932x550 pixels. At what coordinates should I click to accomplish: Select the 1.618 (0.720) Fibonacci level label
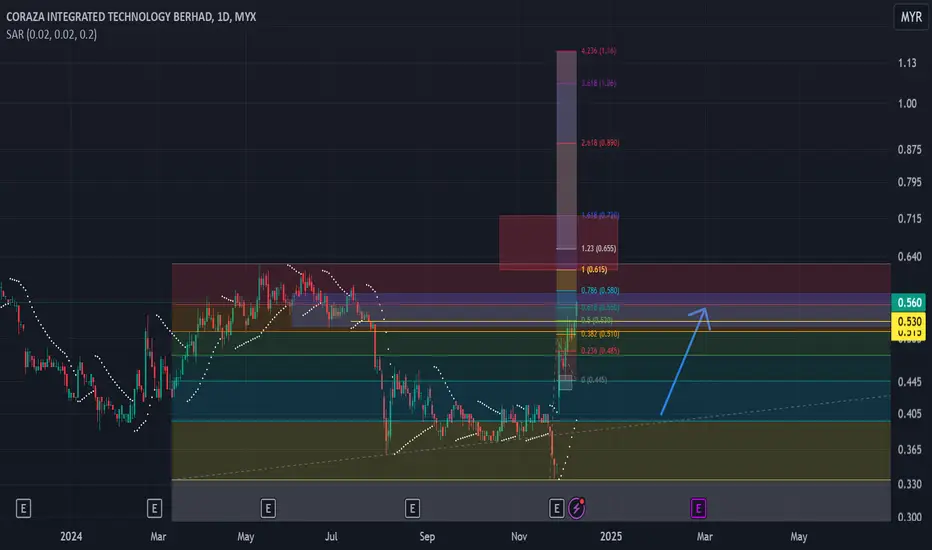click(x=600, y=215)
